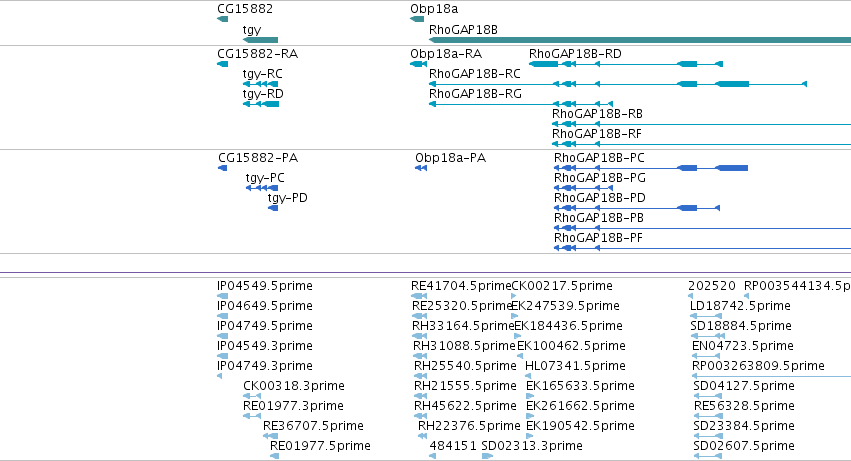
Task: Click the RhoGAP18B-PD protein label
Action: (x=600, y=198)
